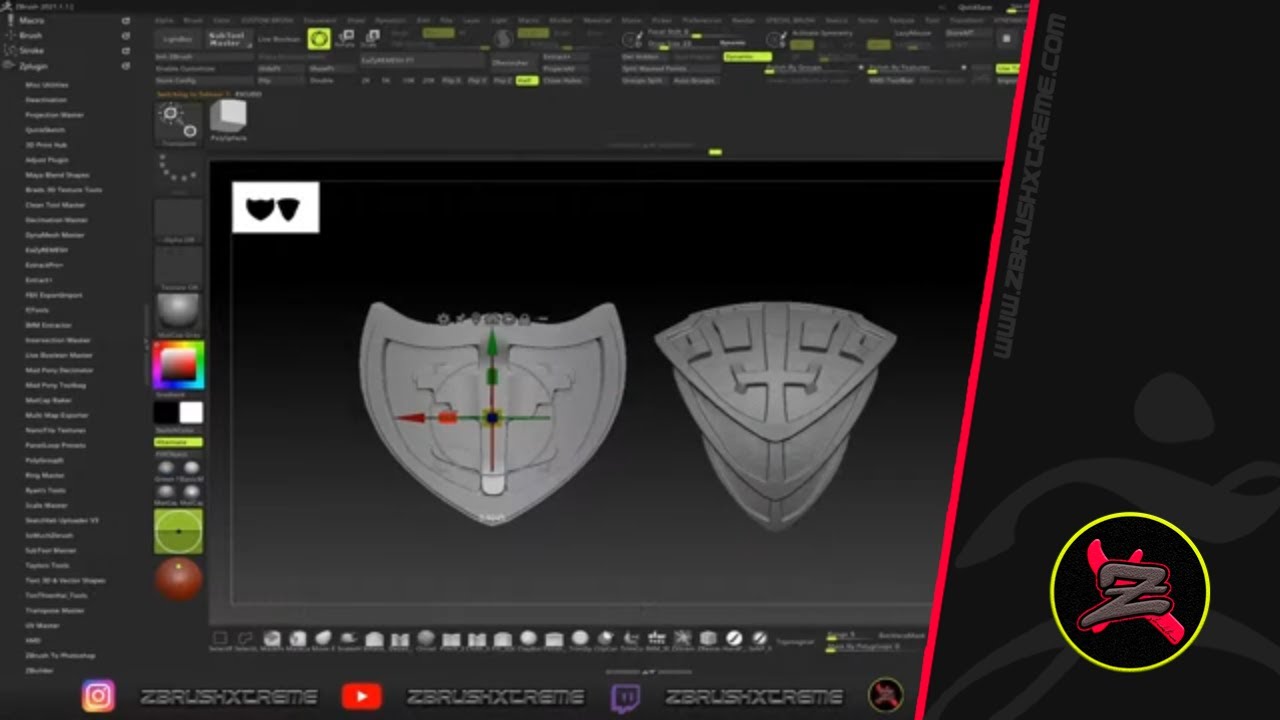Open the Preferences menu
The width and height of the screenshot is (1280, 720).
[702, 20]
